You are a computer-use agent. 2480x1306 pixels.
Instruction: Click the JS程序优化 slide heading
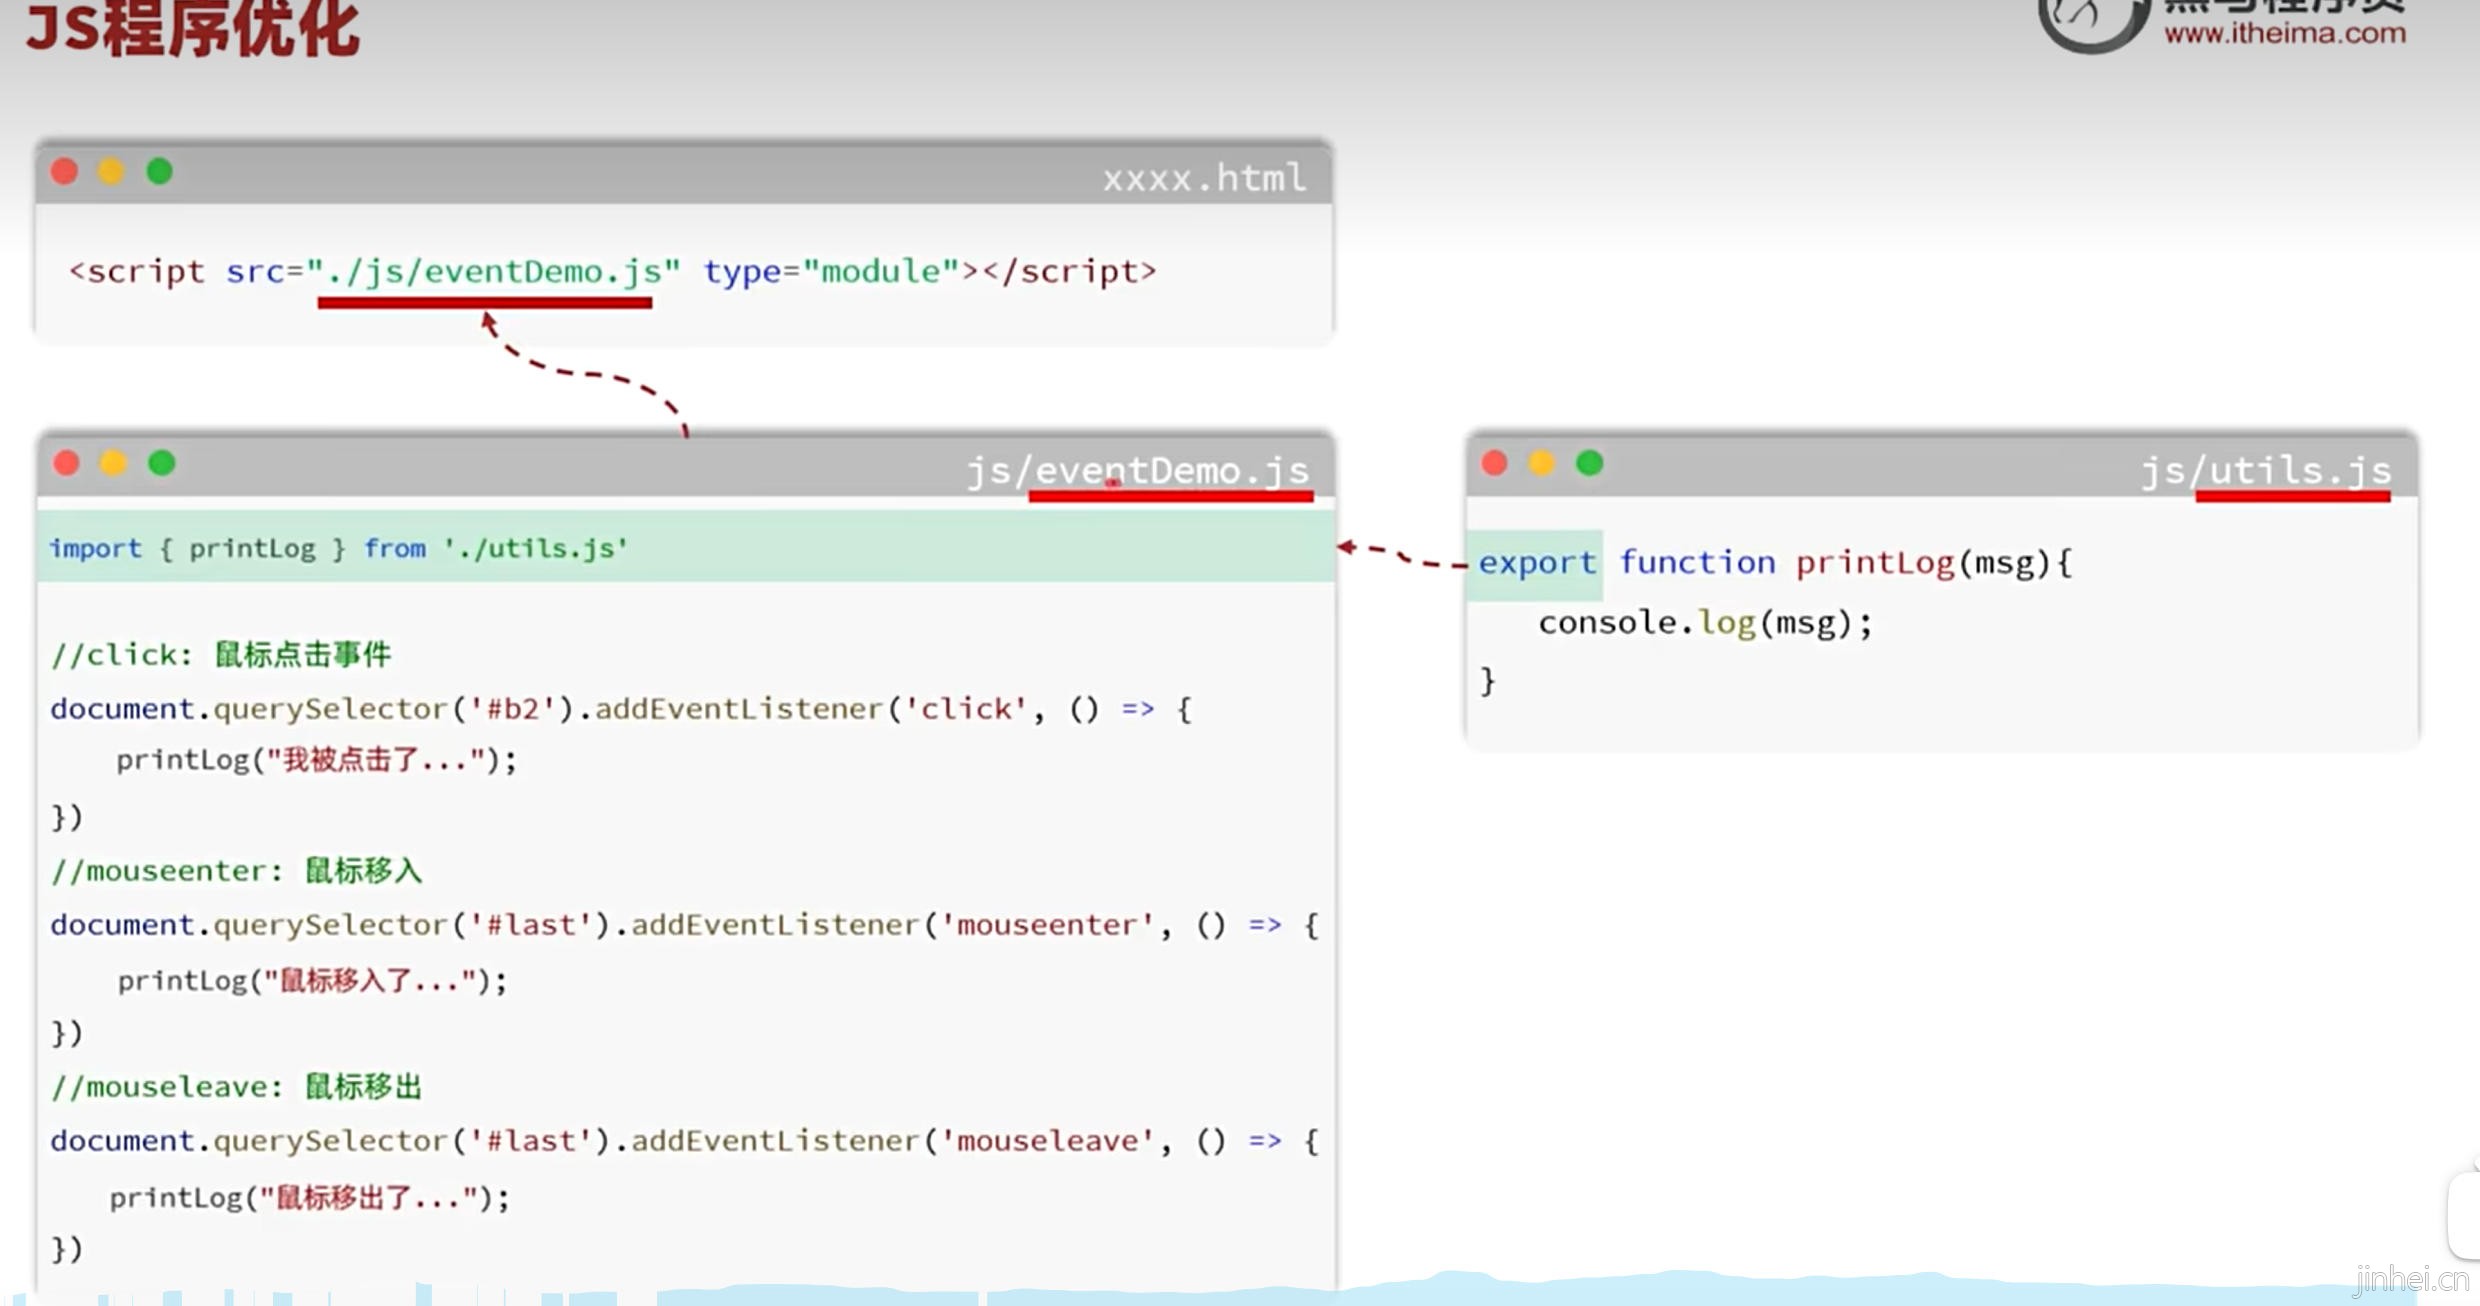(x=192, y=28)
